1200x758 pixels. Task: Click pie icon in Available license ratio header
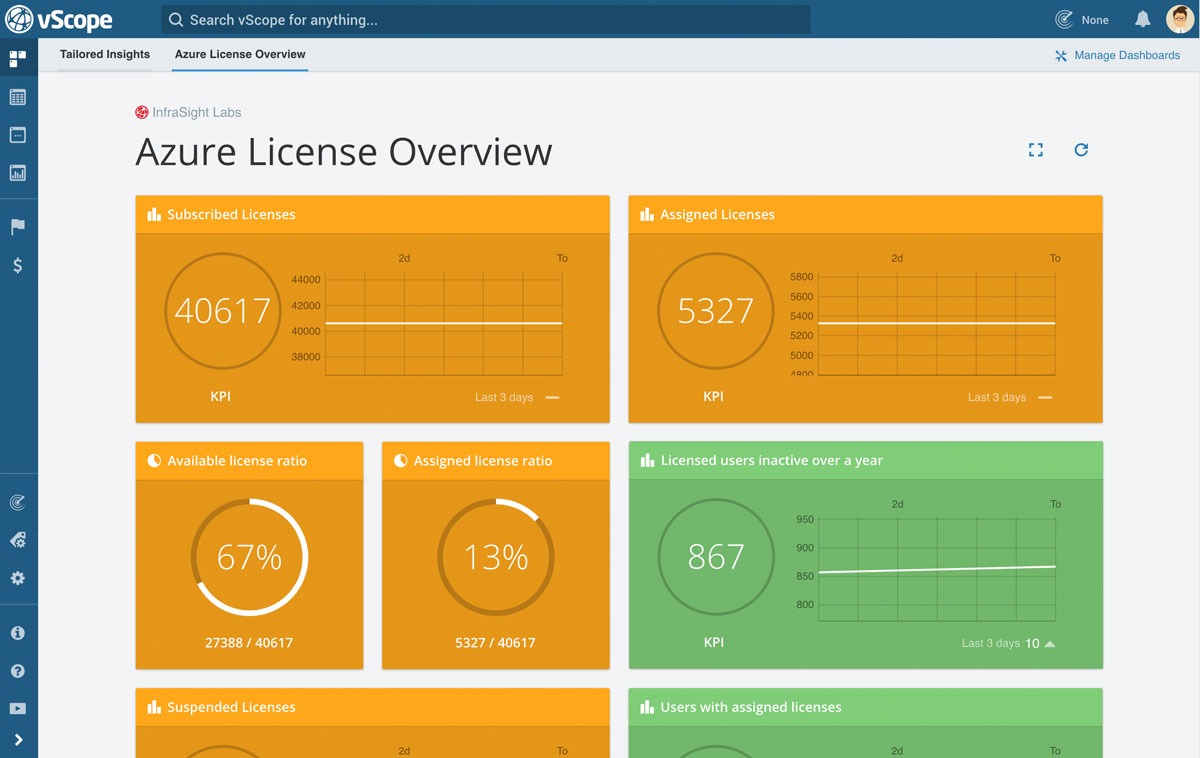(154, 461)
